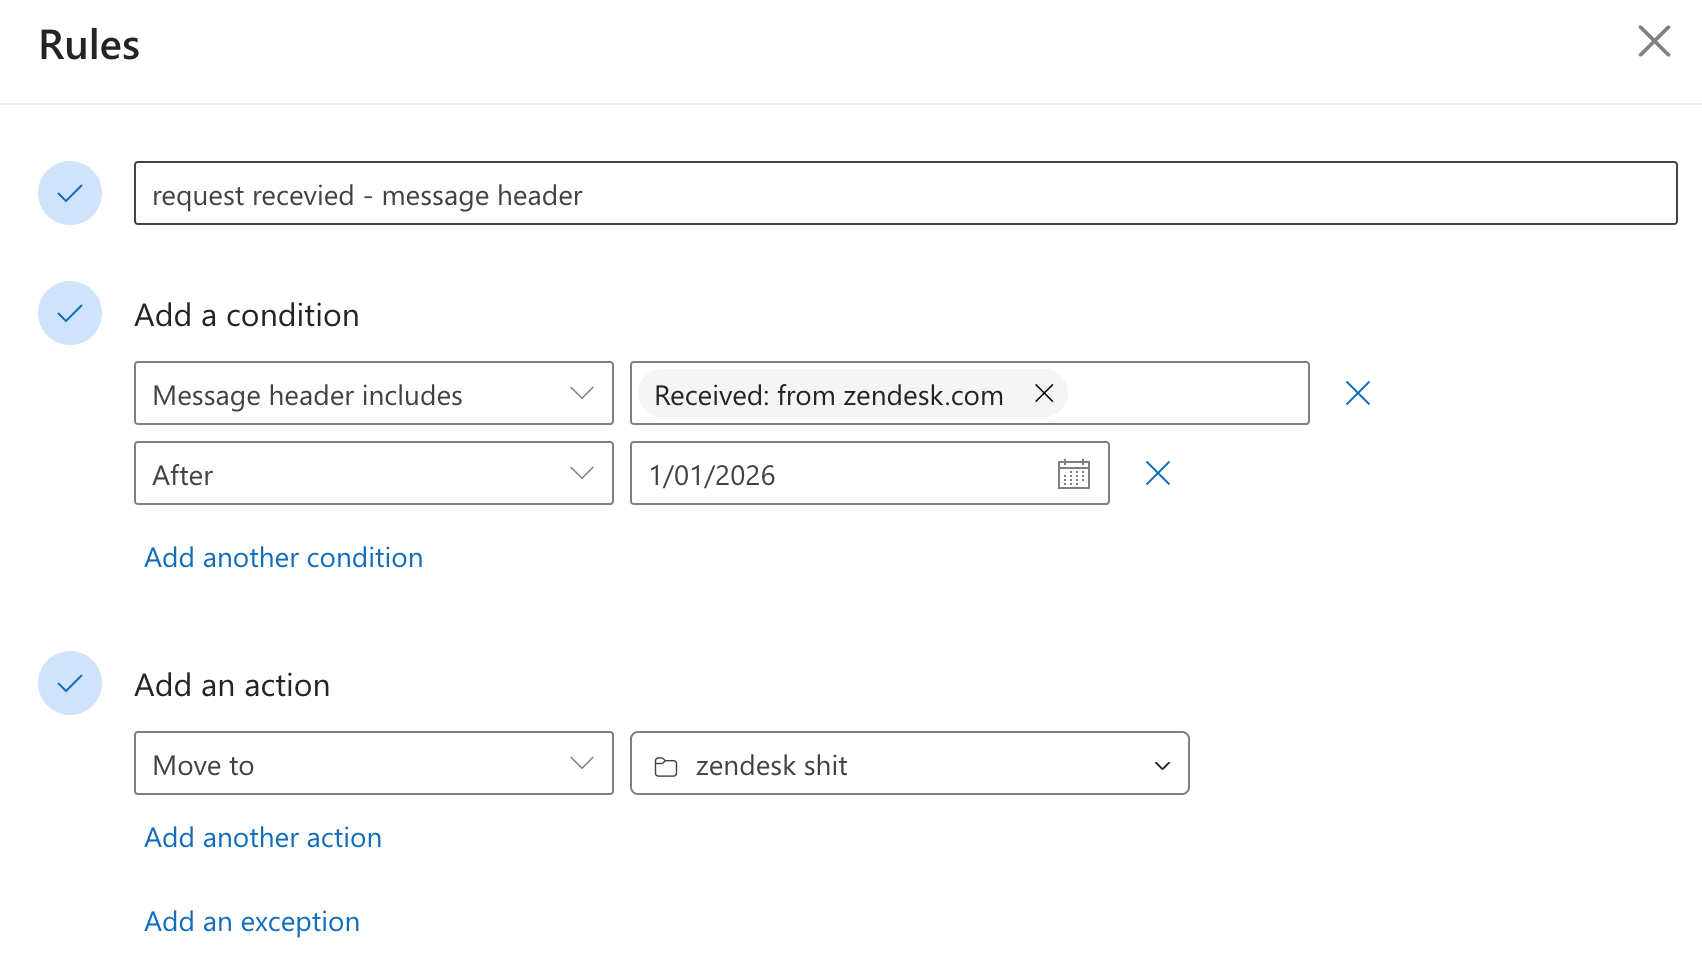This screenshot has height=966, width=1702.
Task: Click the empty area in header text box
Action: 1186,394
